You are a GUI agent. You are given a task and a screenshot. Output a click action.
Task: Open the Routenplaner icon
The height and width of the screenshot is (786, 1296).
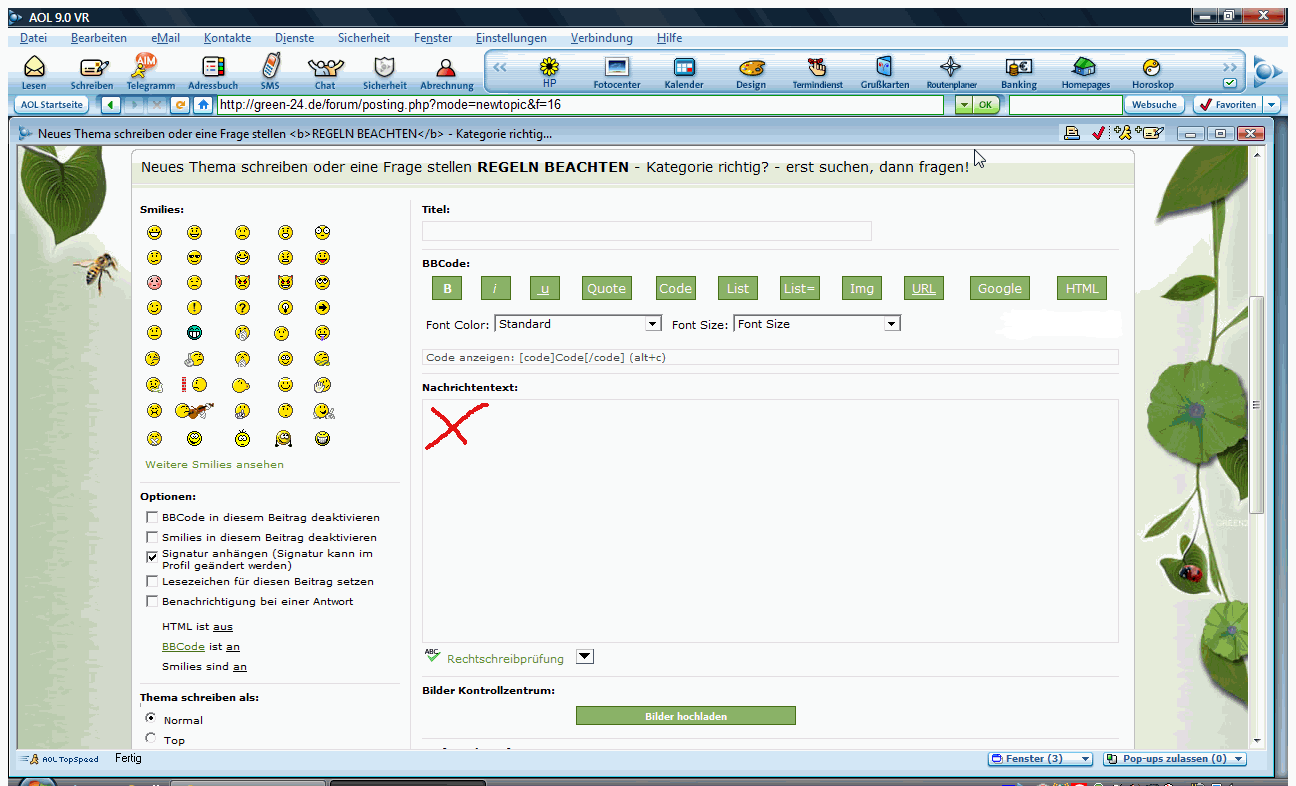[951, 71]
